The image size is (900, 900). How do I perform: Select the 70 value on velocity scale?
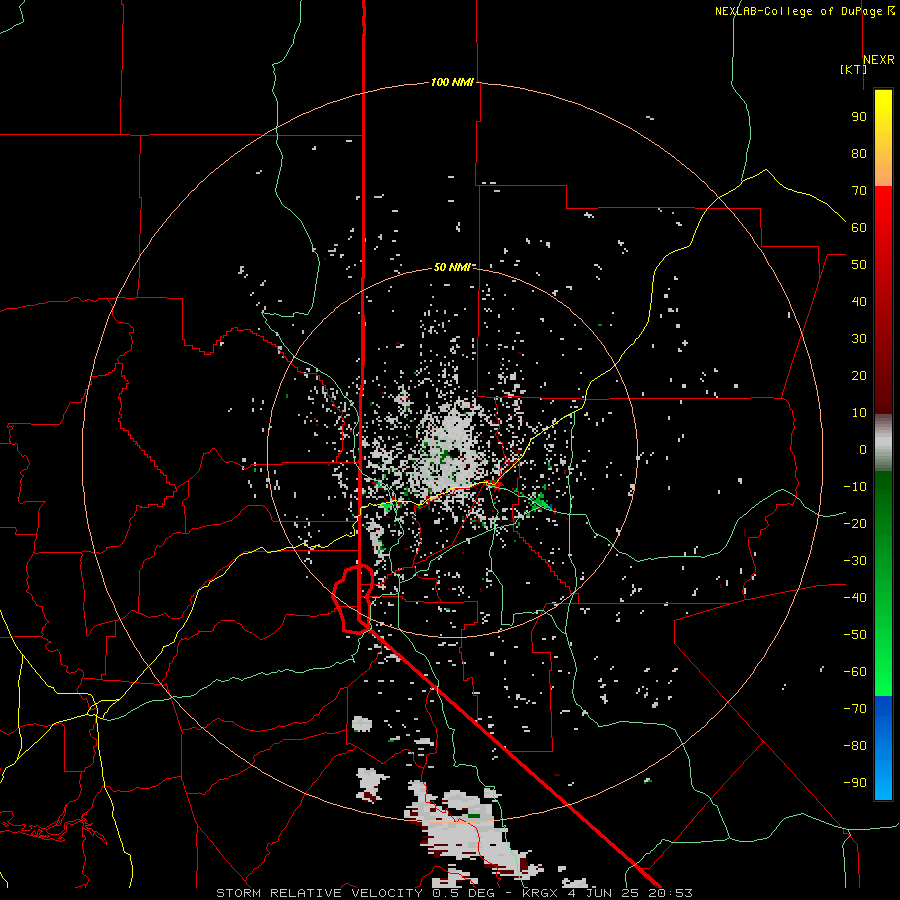pos(859,191)
